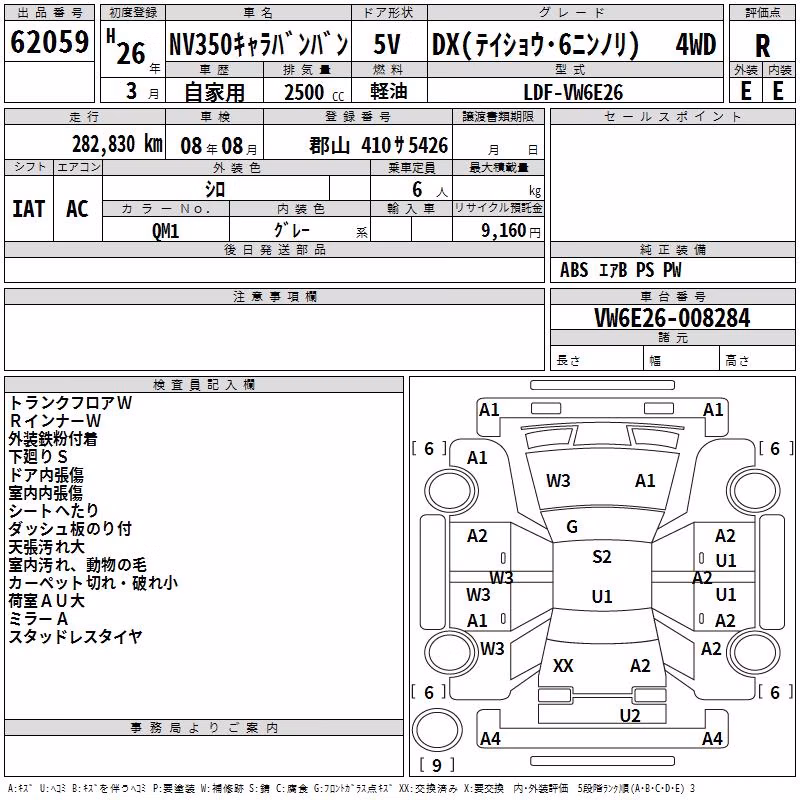Click the note カーペット切れ・破れ小
The width and height of the screenshot is (800, 800).
(x=93, y=583)
